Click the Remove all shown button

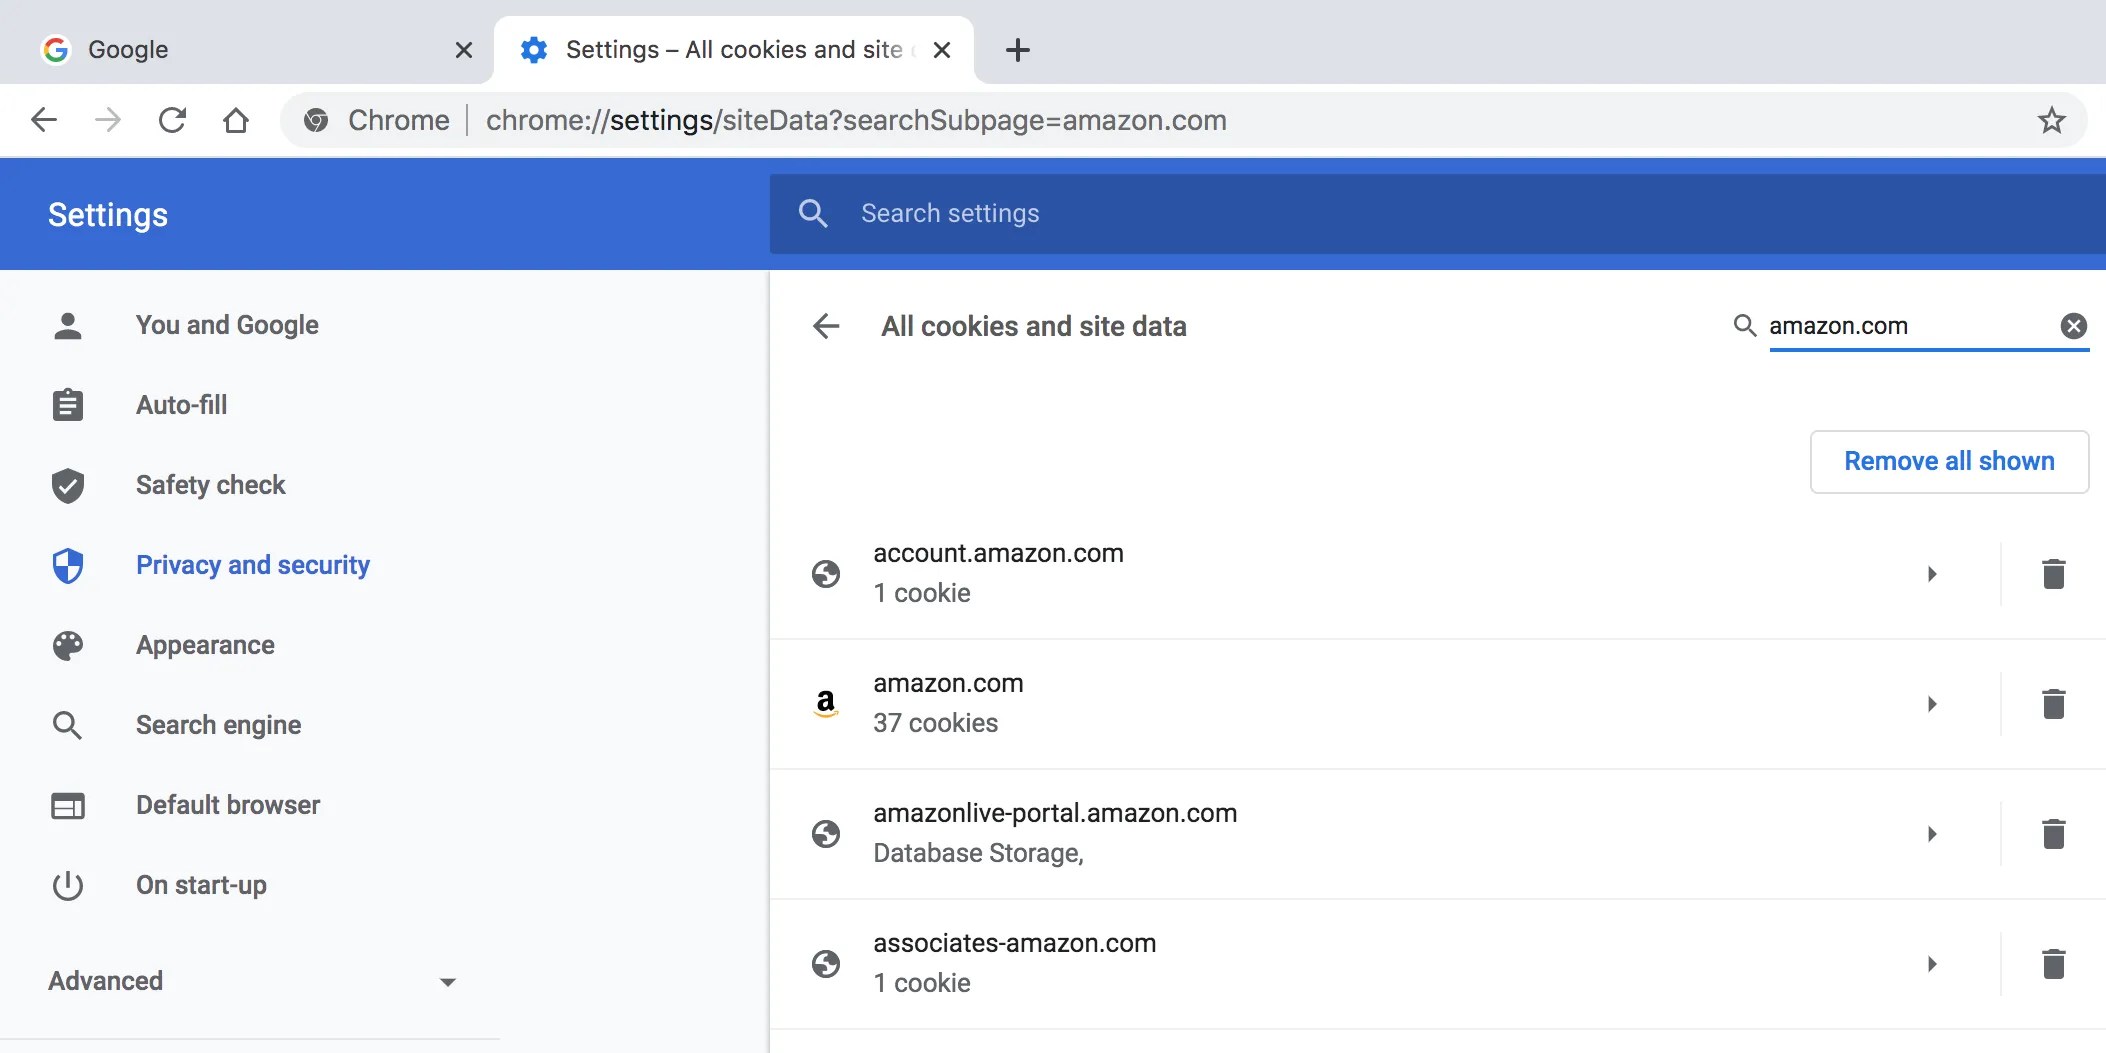coord(1949,461)
